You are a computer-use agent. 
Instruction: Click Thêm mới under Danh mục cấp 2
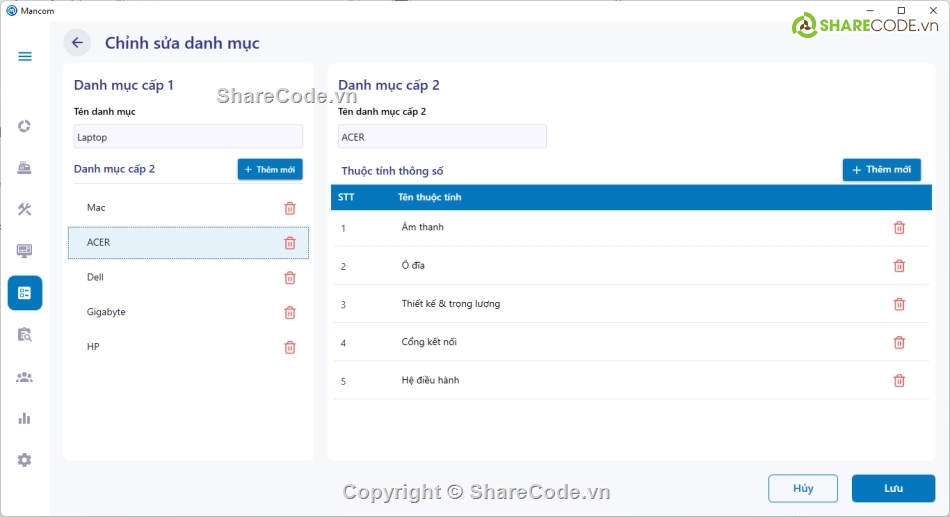270,170
